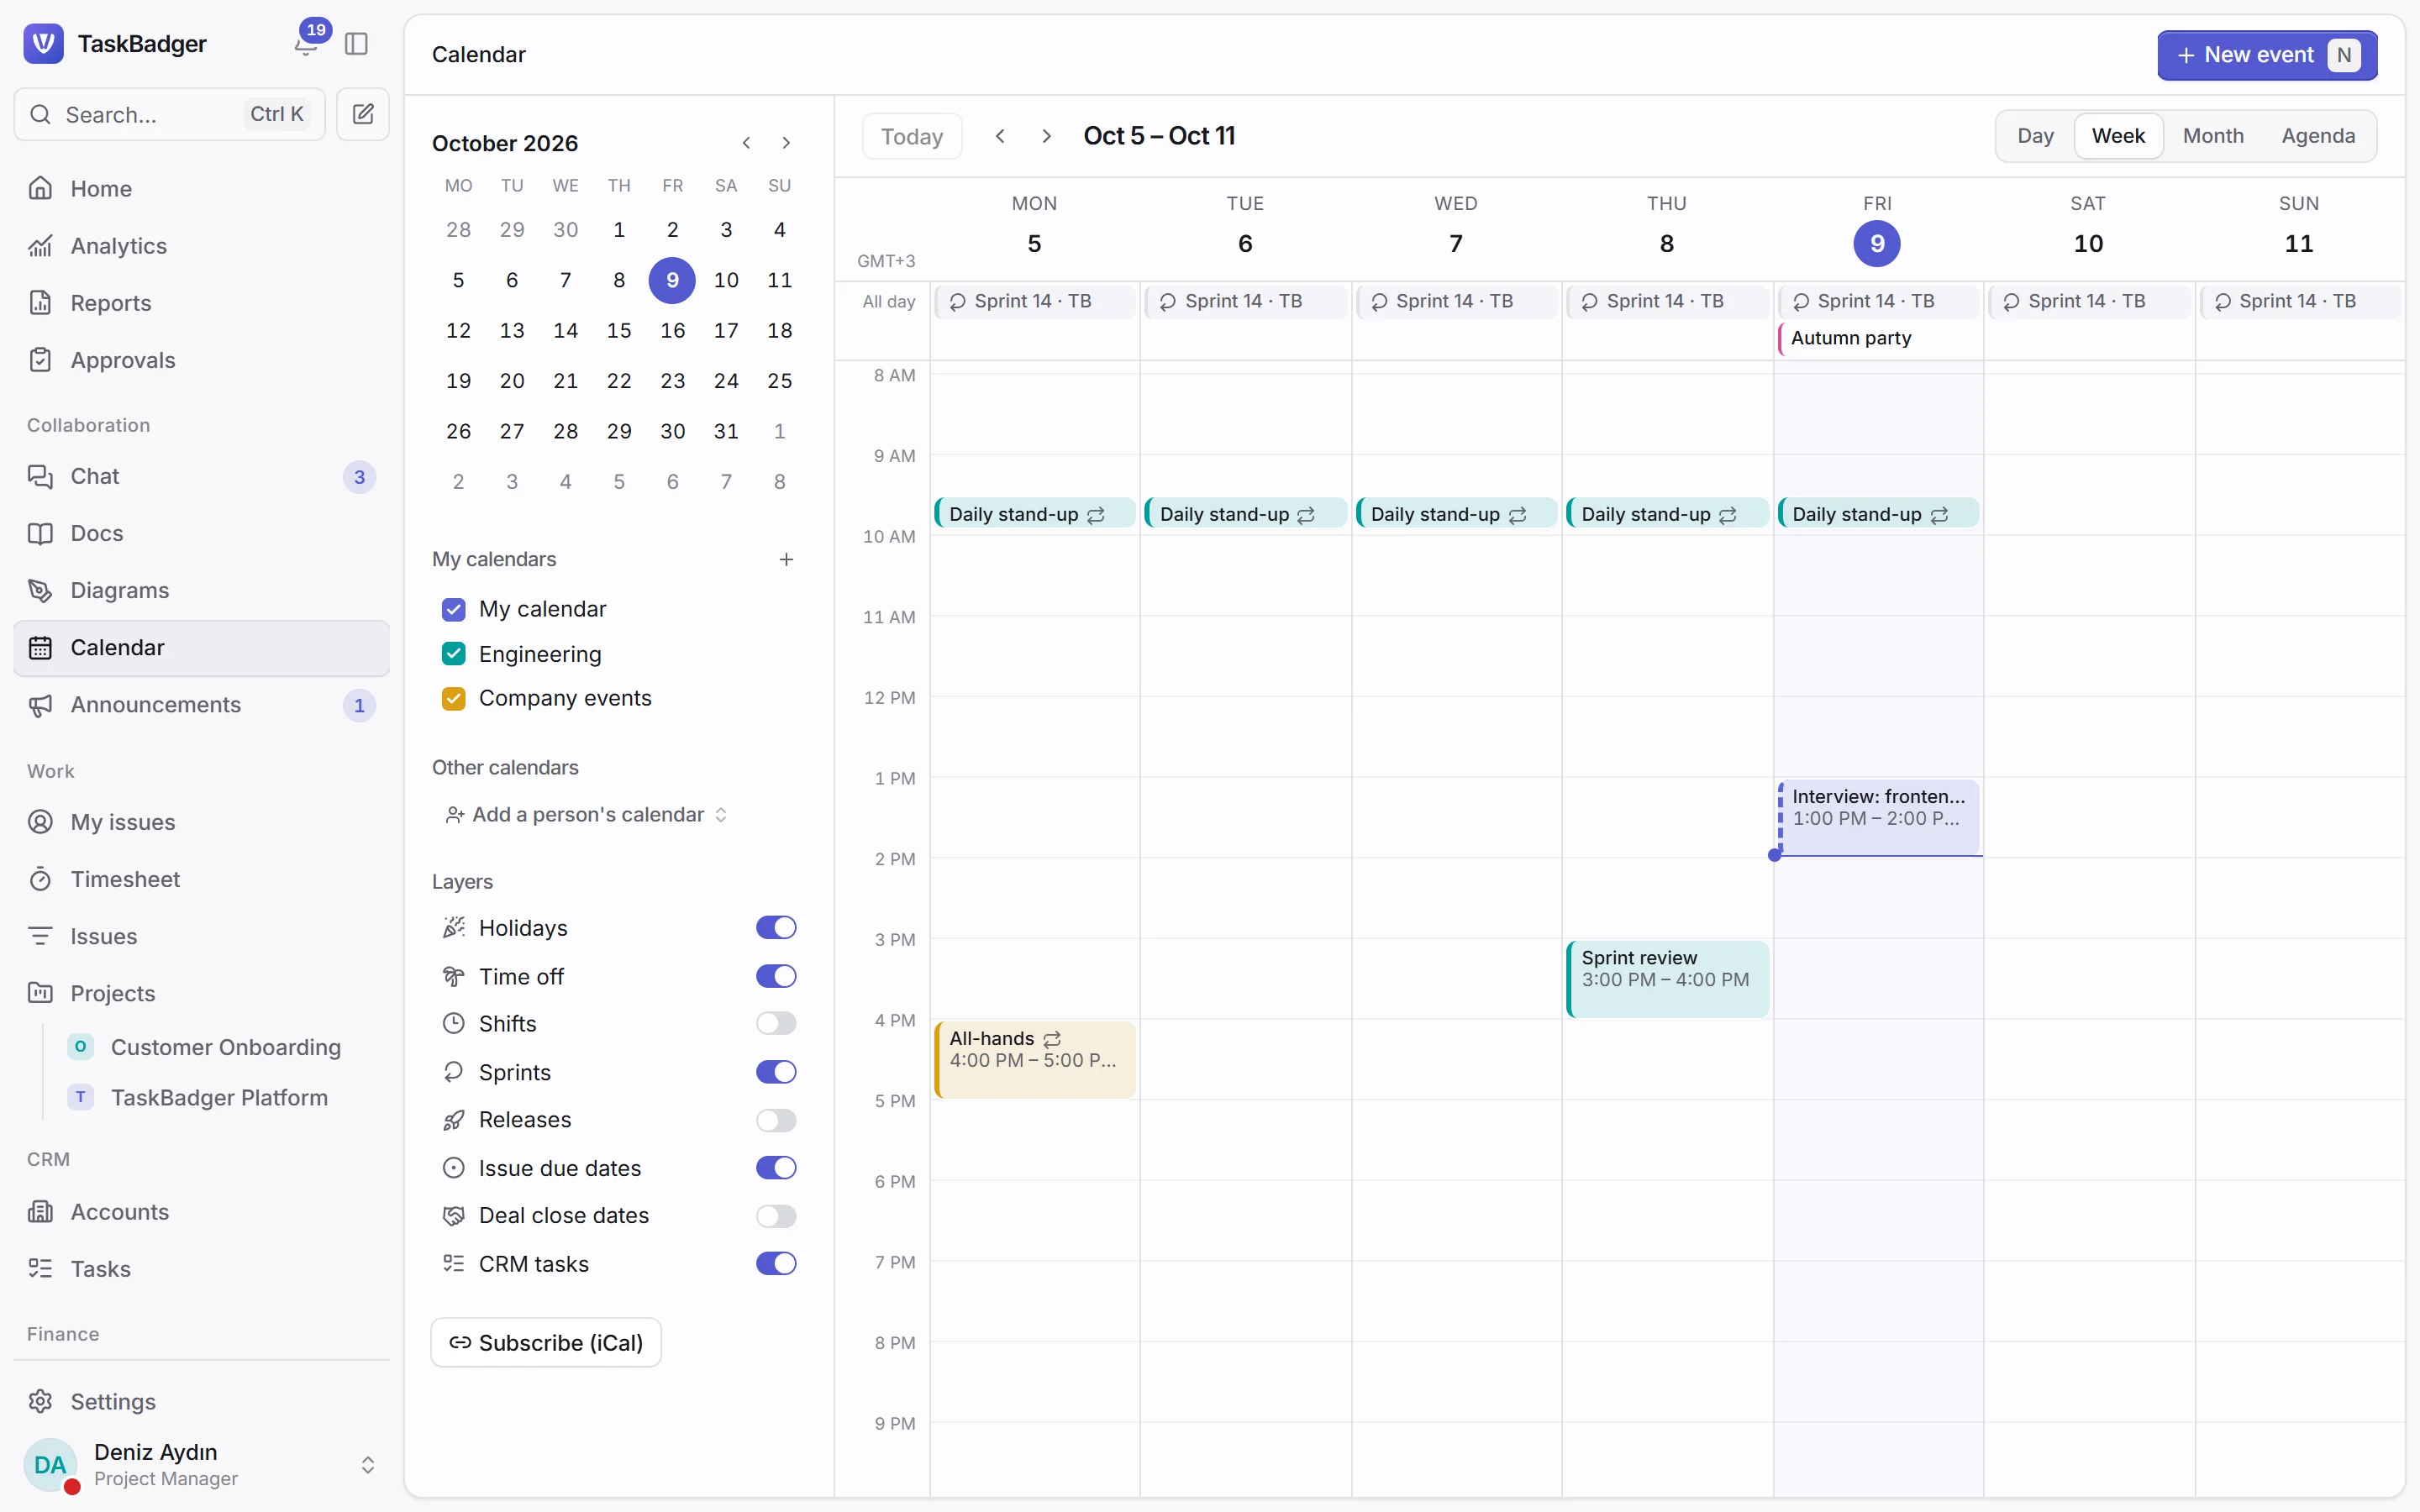Open Saturday's Sprint 14 all-day bar
The width and height of the screenshot is (2420, 1512).
coord(2089,302)
